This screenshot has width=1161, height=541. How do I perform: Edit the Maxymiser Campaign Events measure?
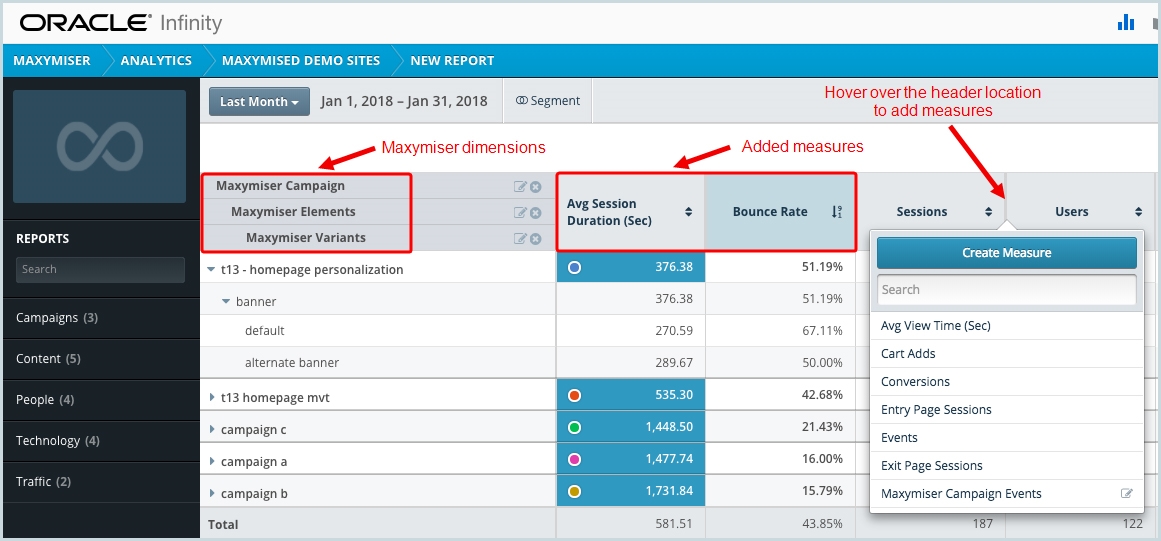1127,494
